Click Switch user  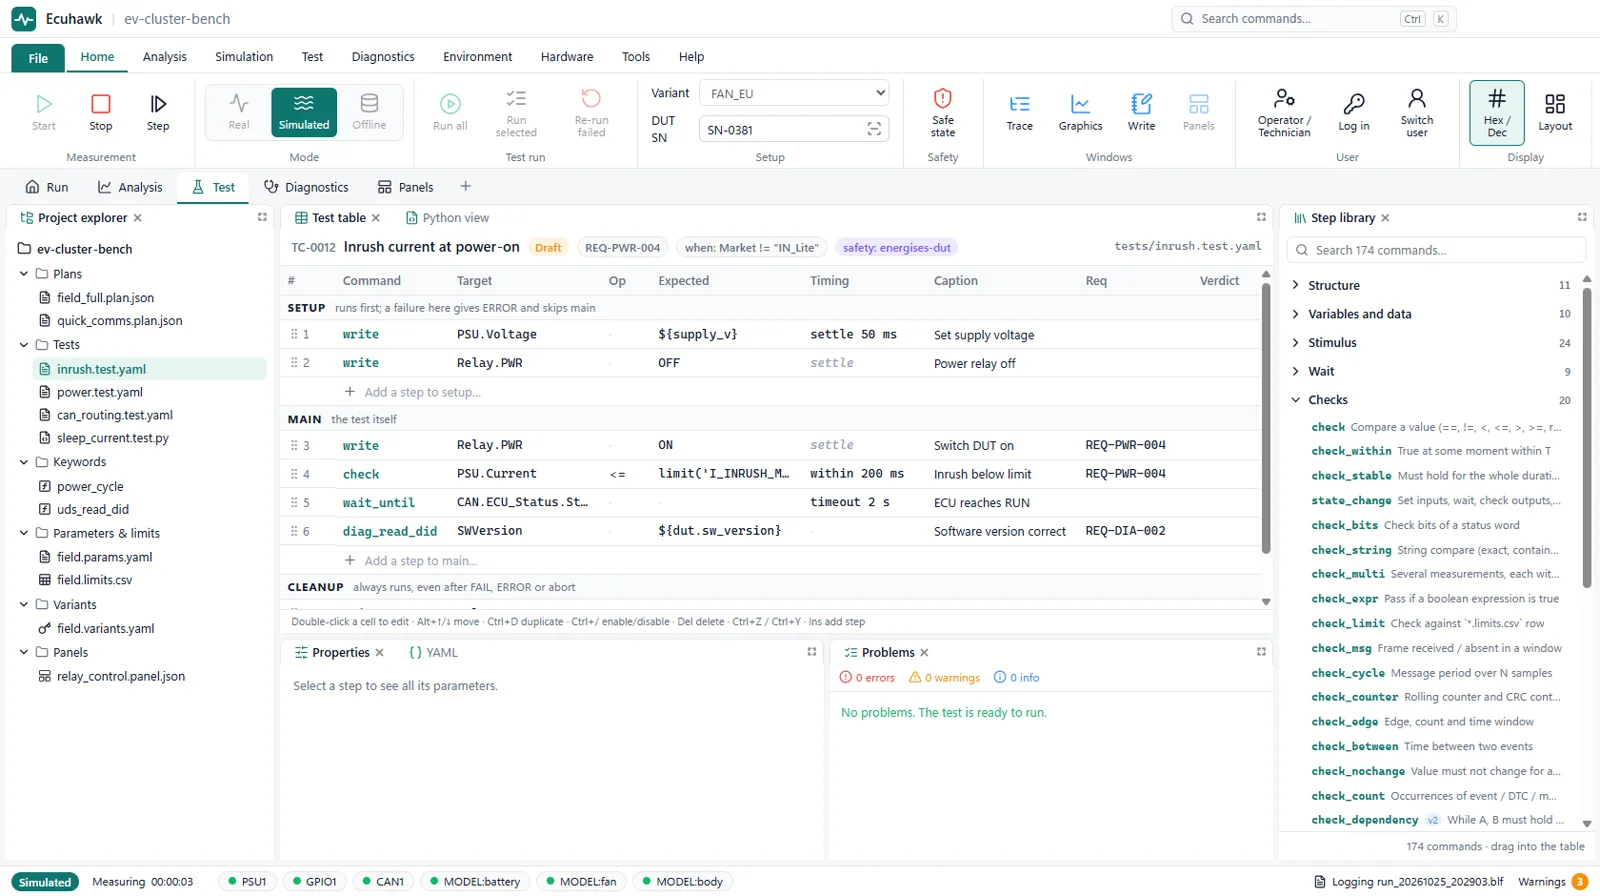click(1417, 112)
